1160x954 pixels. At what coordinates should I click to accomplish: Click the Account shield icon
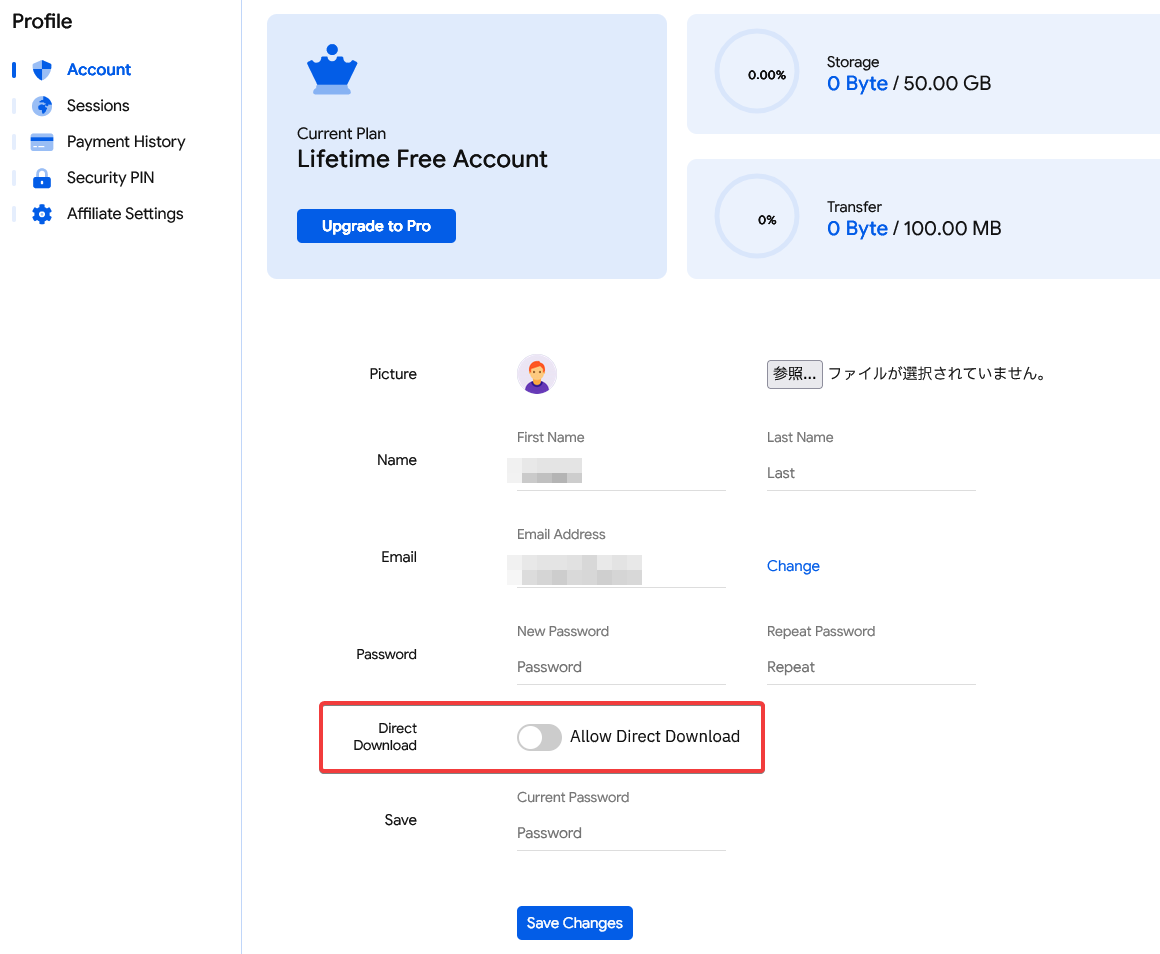pos(42,70)
